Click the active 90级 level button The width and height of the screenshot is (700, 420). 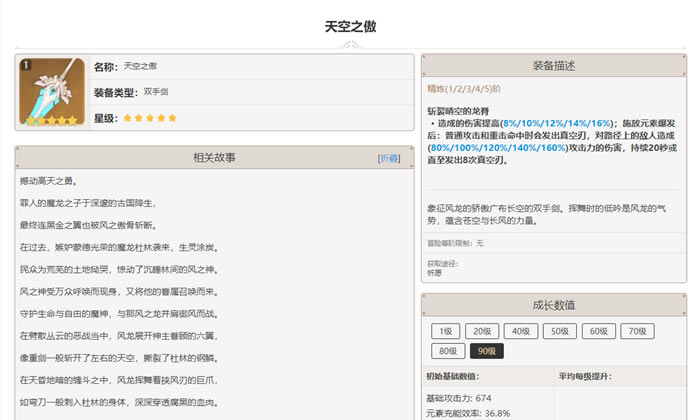(486, 351)
